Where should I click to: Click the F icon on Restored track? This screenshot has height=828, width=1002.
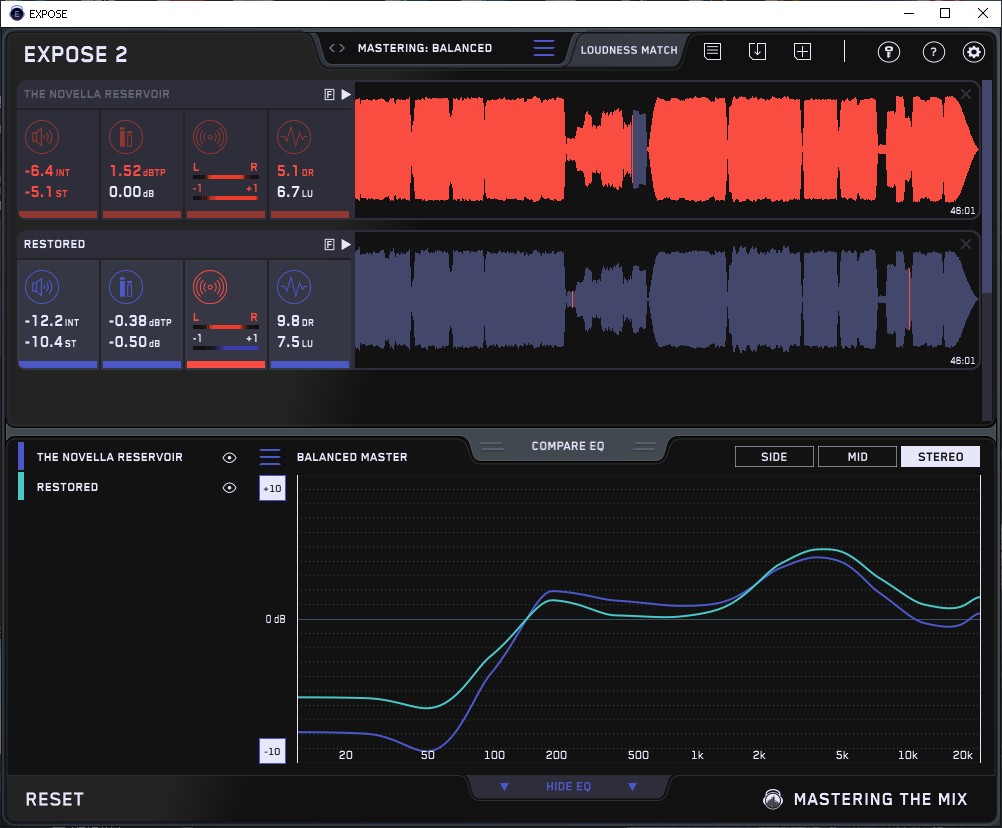(x=329, y=244)
